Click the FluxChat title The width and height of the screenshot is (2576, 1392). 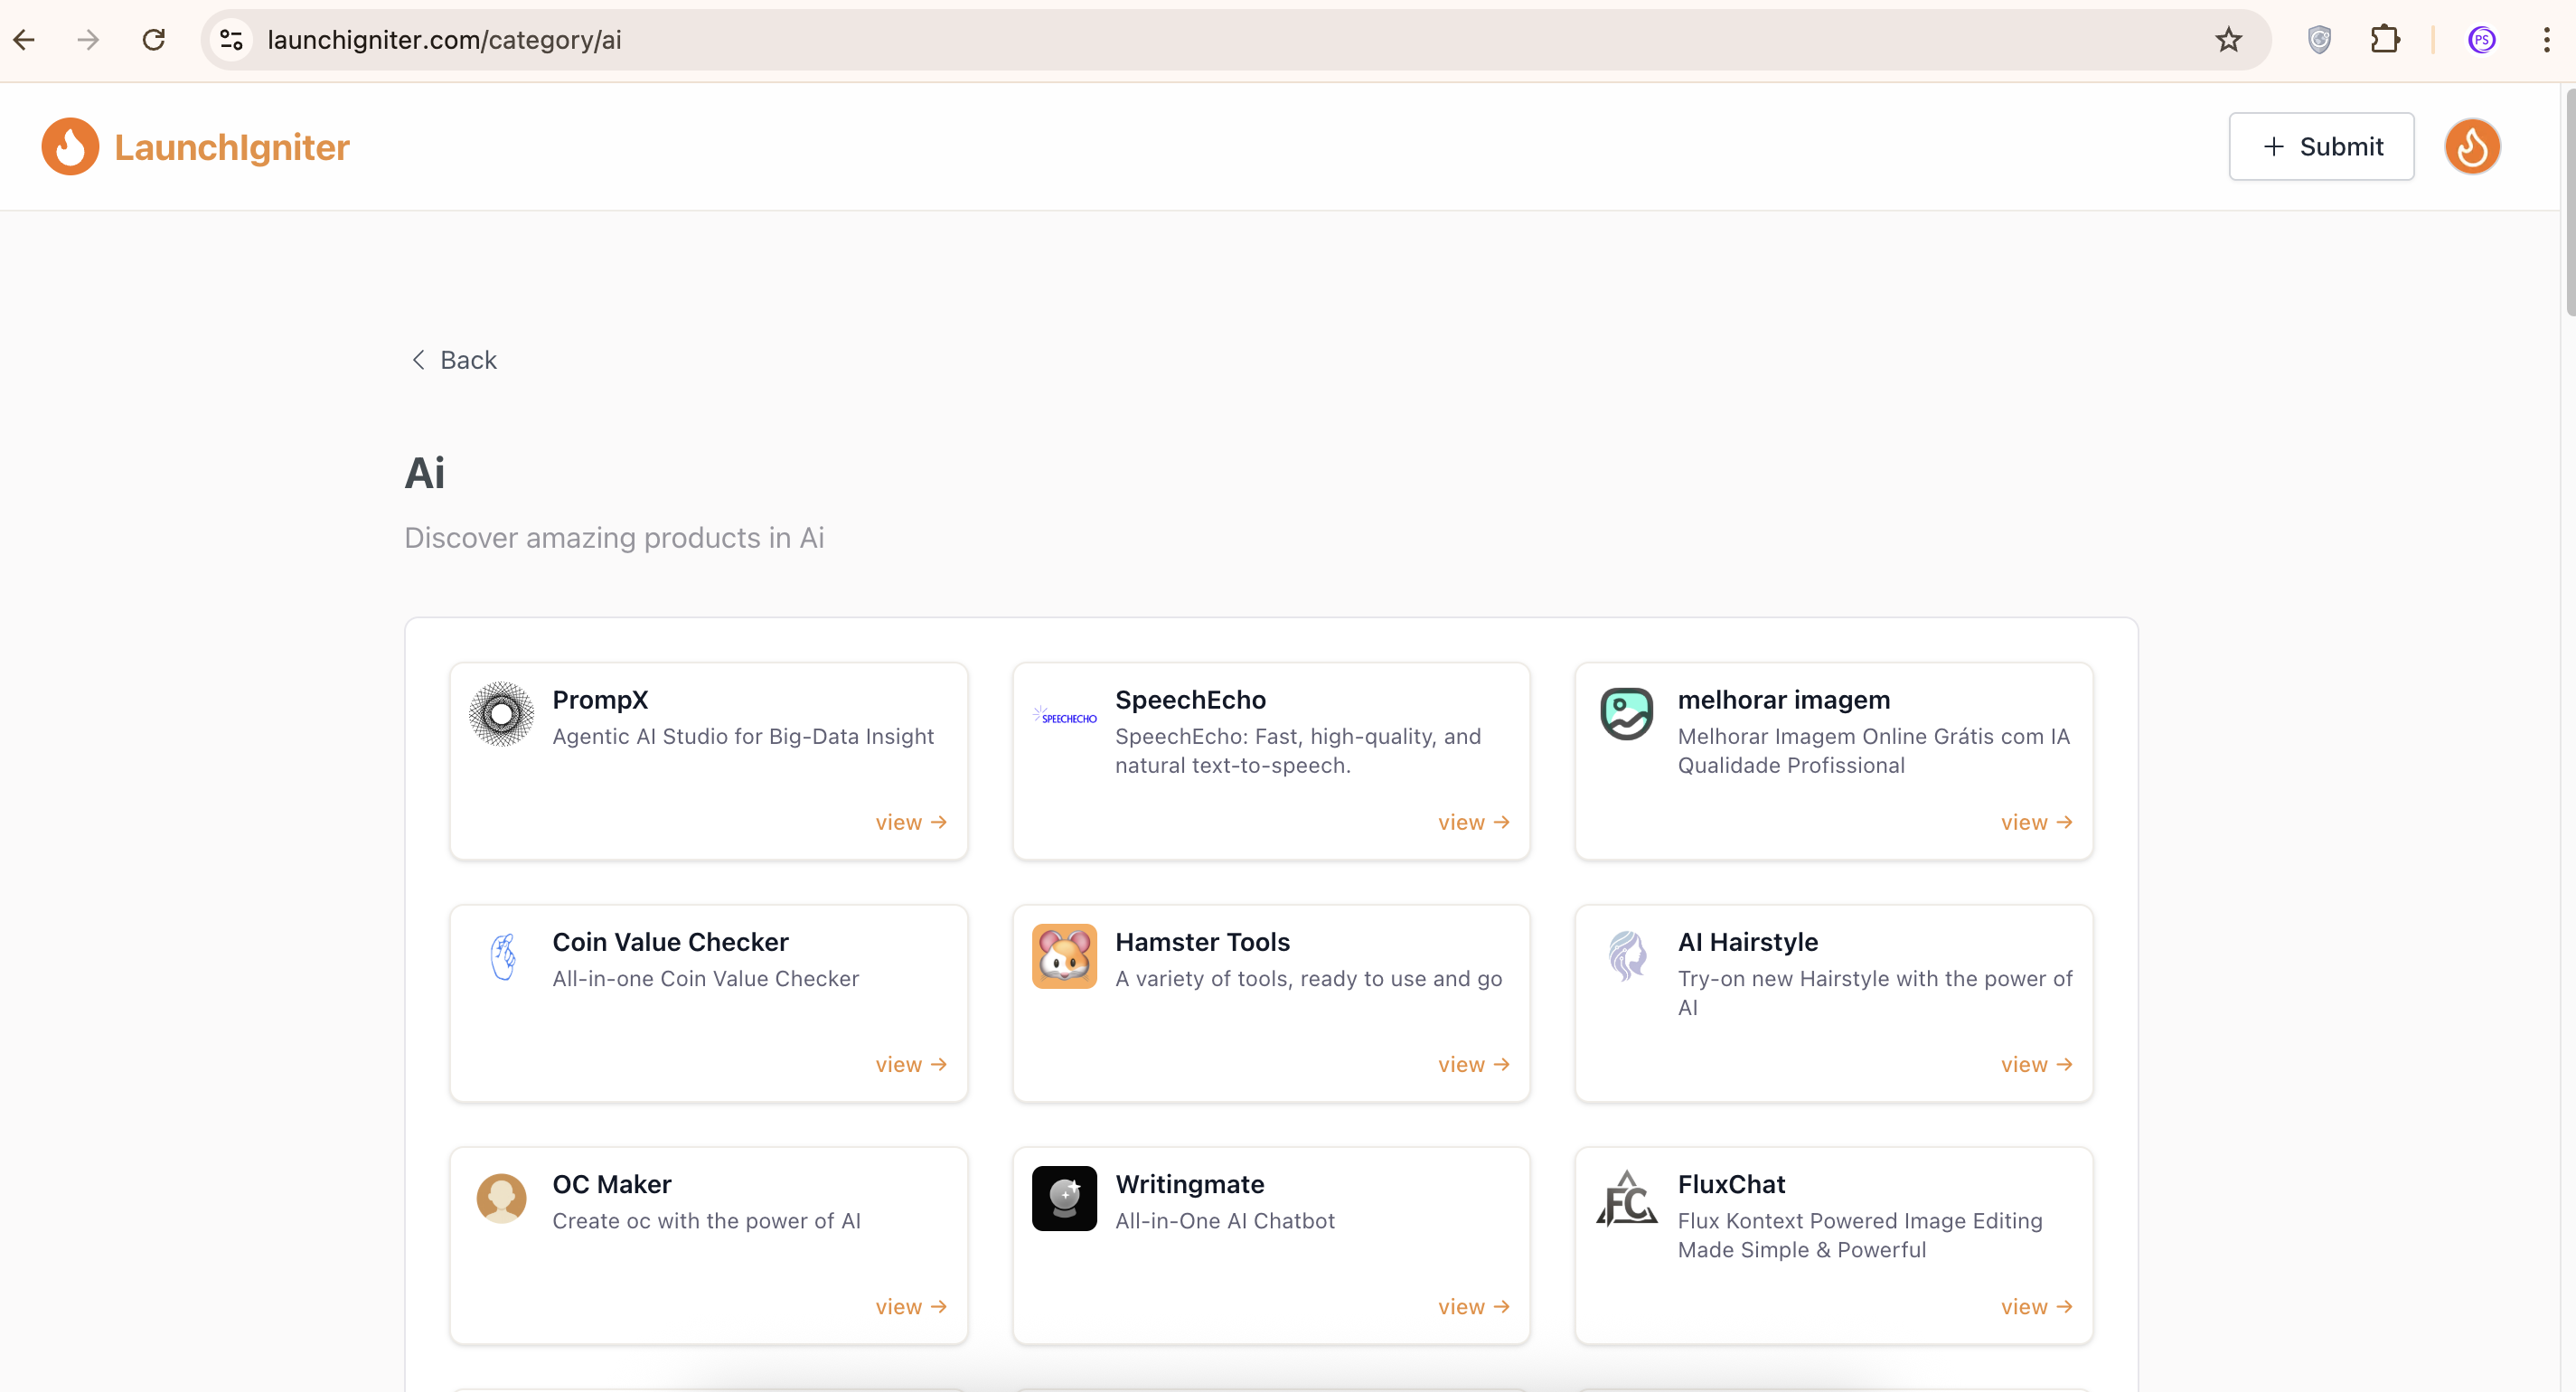1731,1184
